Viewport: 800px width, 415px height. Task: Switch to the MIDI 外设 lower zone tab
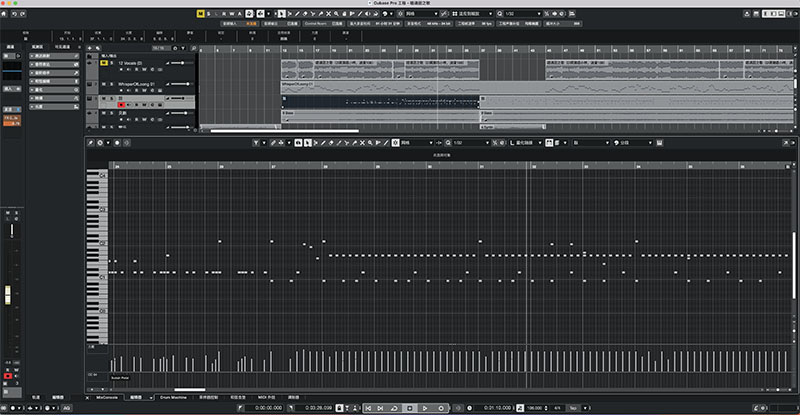tap(266, 397)
